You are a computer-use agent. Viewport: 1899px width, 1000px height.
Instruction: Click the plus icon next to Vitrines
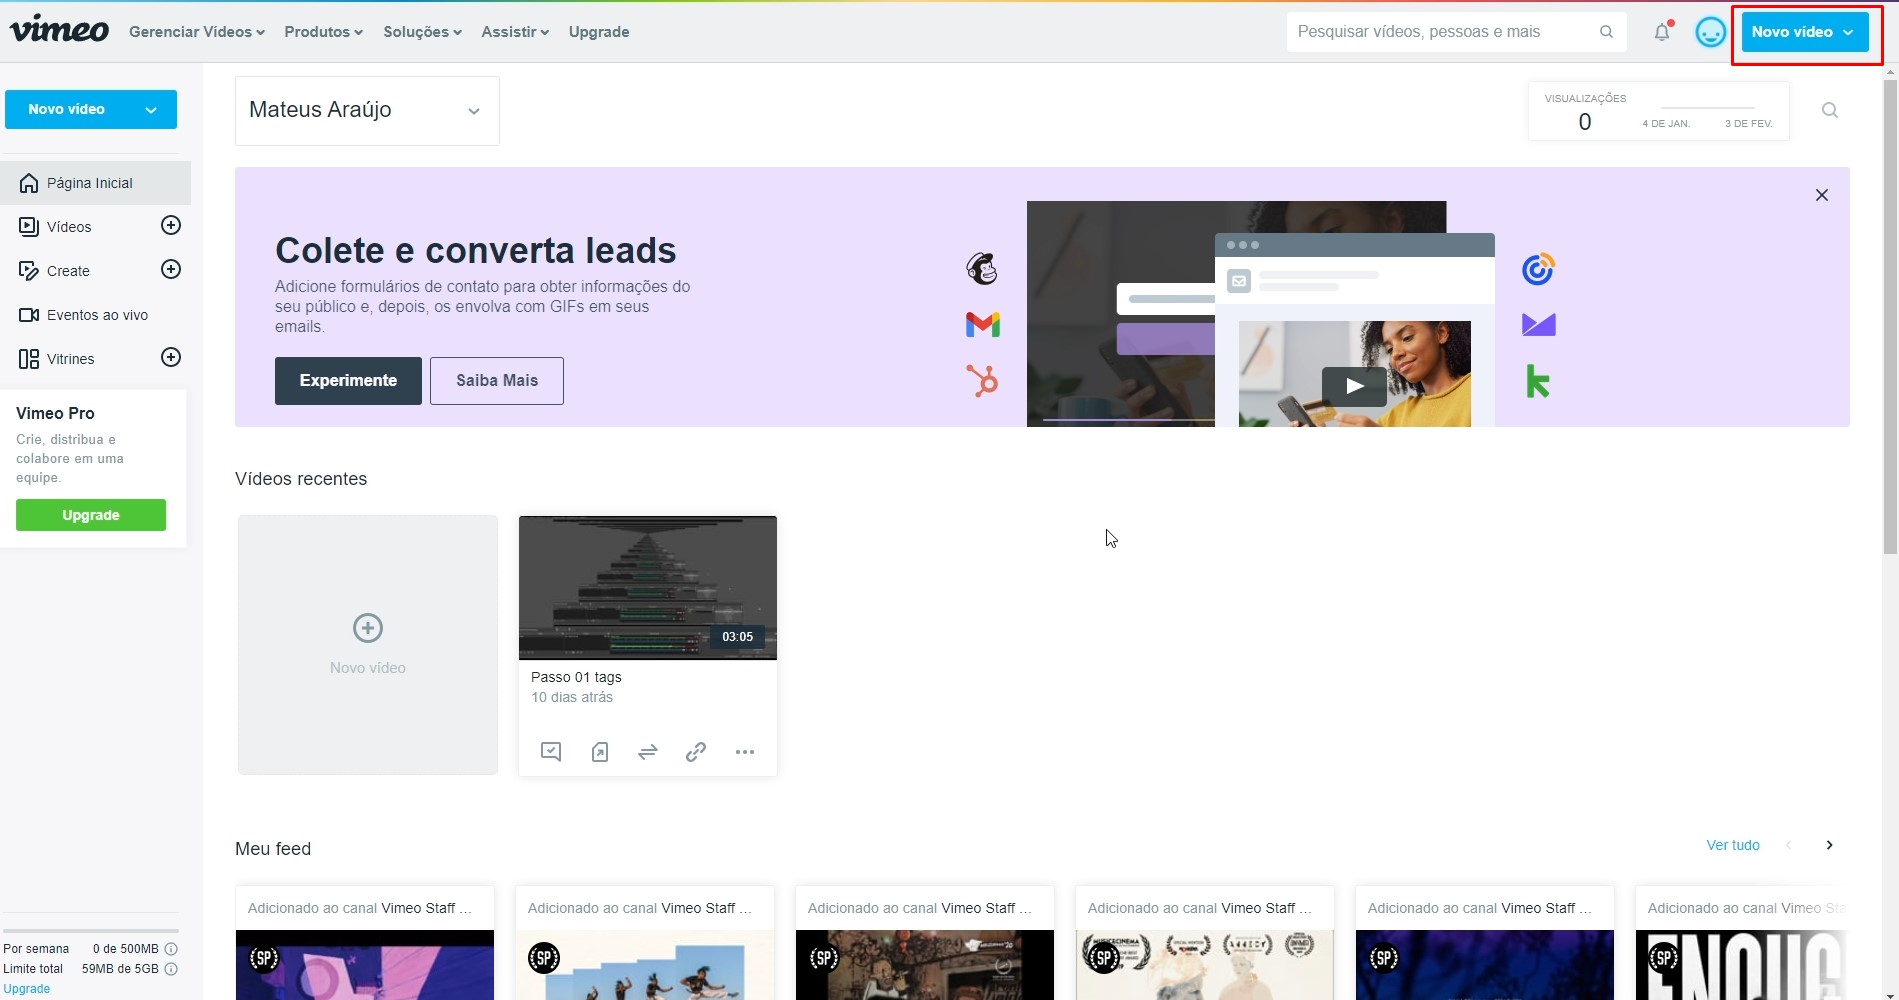tap(171, 357)
